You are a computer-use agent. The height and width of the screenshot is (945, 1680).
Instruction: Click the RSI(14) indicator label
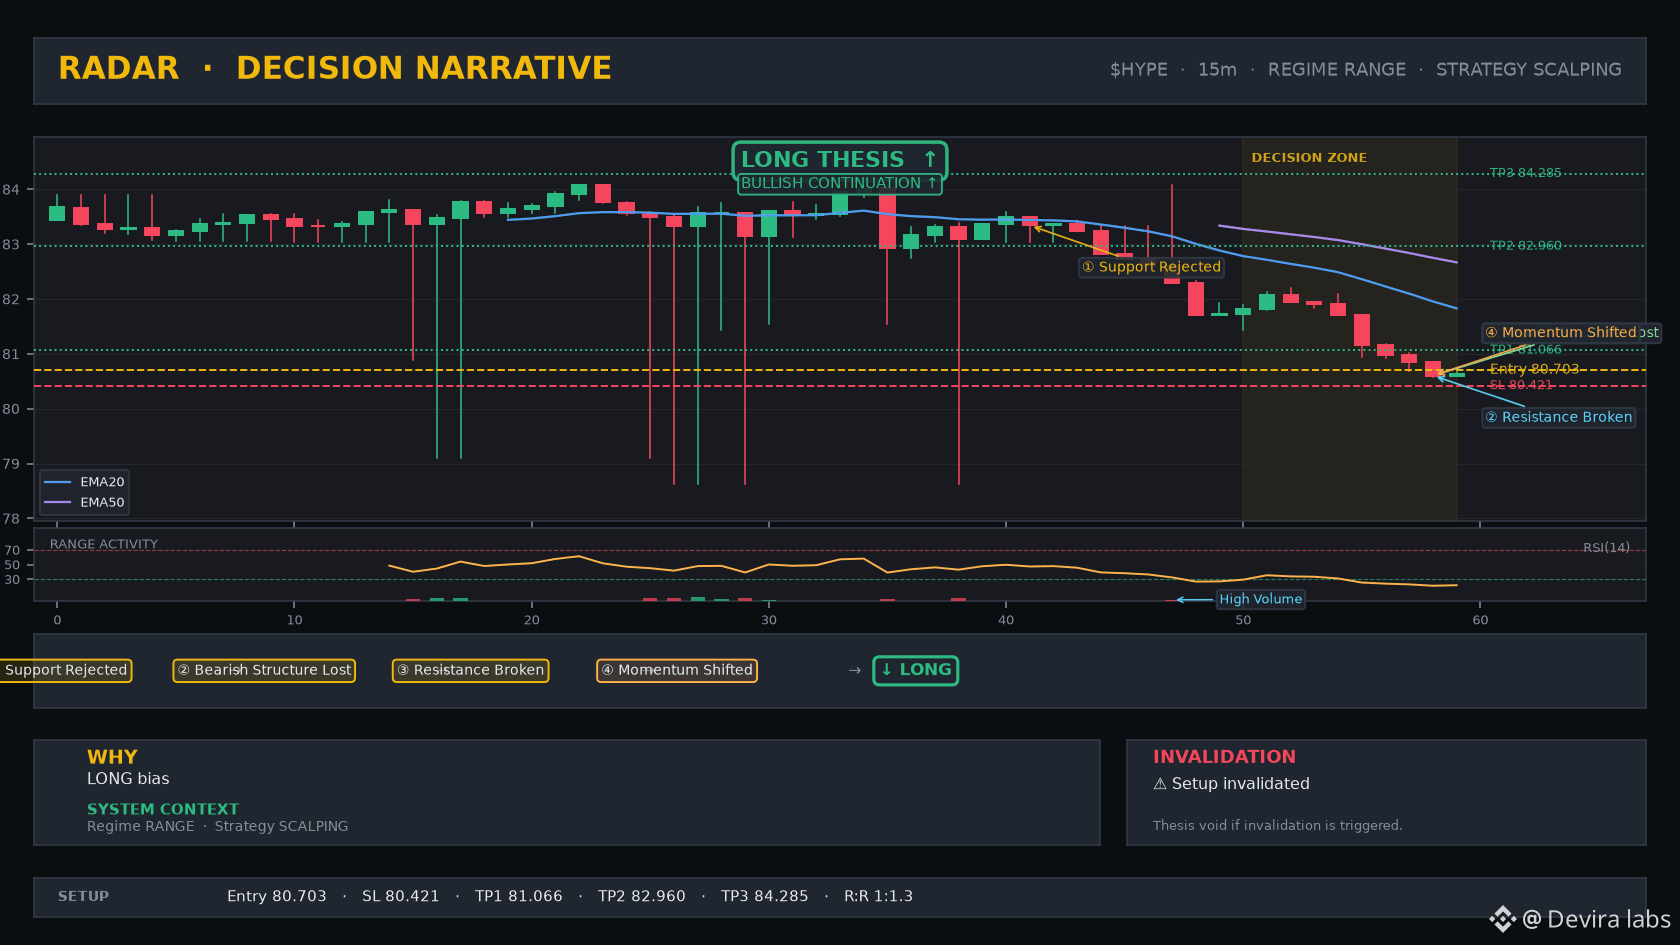pos(1606,548)
